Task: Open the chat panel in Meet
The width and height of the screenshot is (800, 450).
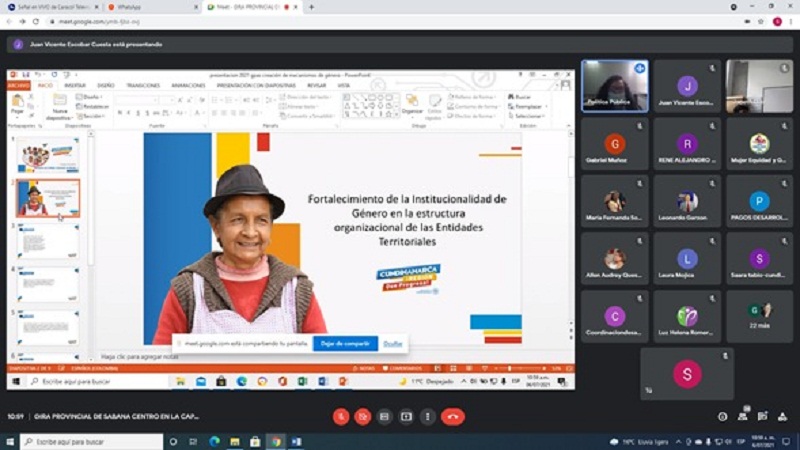Action: point(763,416)
